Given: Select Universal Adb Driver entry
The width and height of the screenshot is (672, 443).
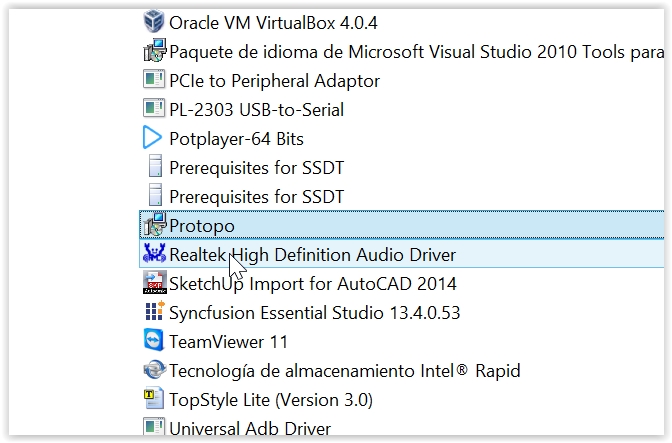Looking at the screenshot, I should [250, 428].
